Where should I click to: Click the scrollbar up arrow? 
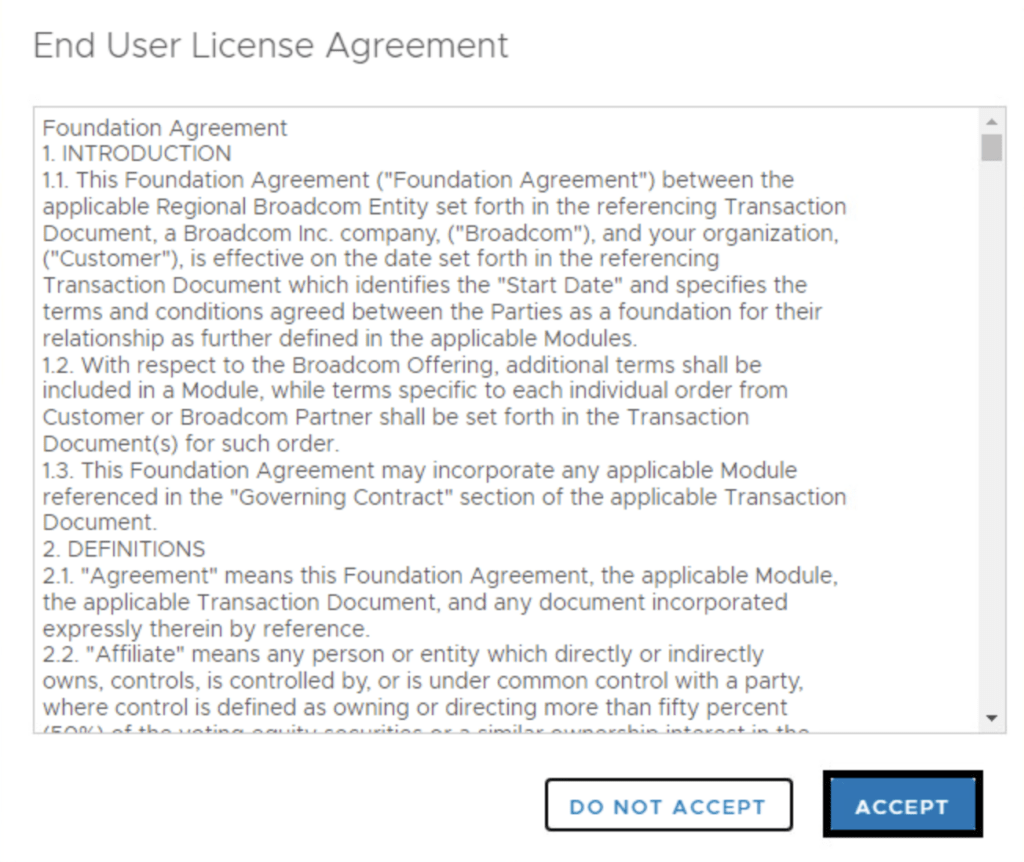point(991,120)
